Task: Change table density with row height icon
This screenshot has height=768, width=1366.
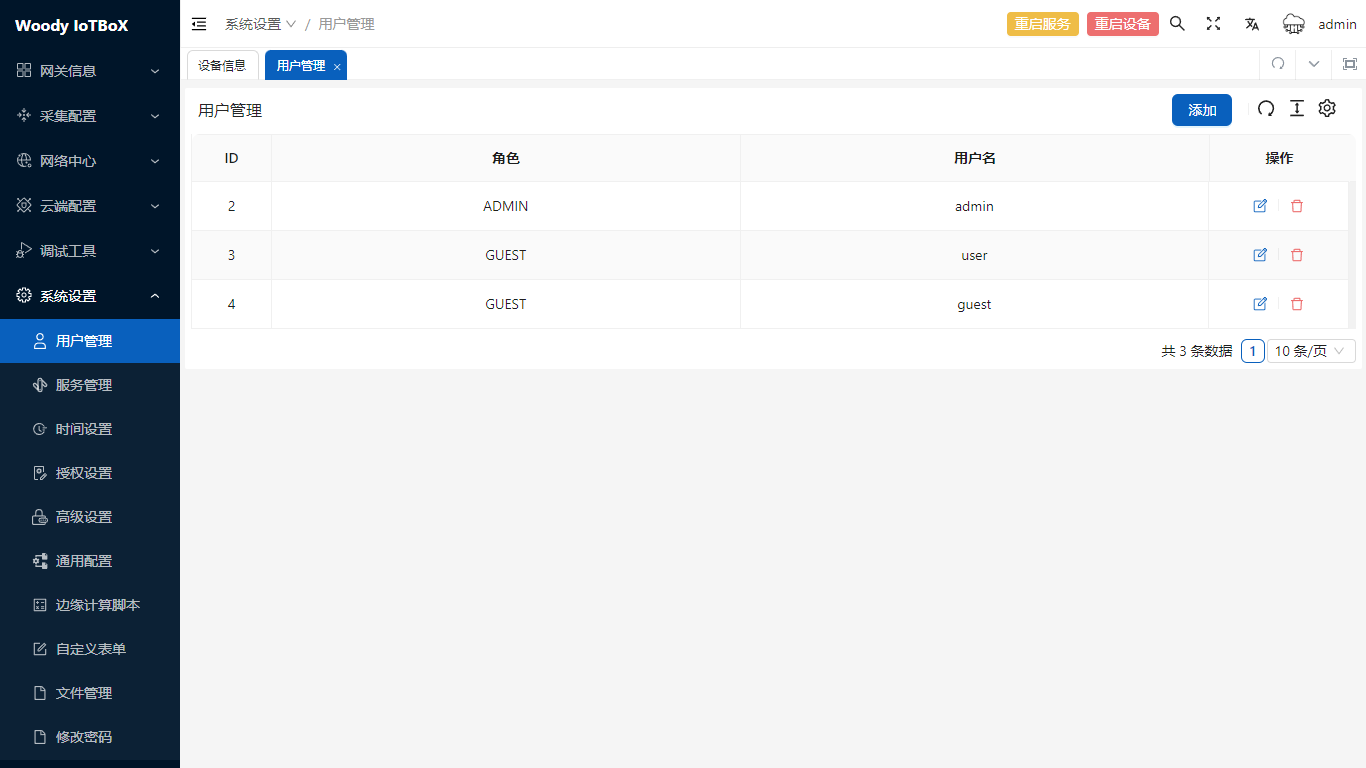Action: 1297,109
